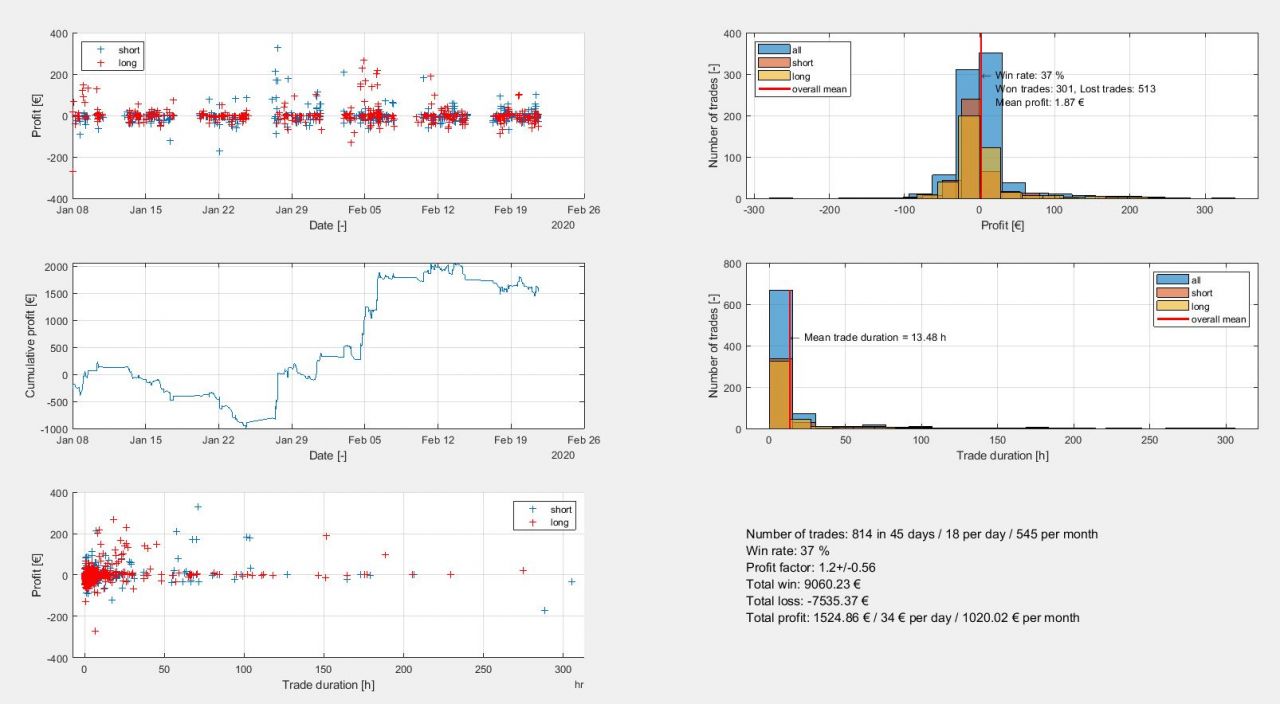1280x704 pixels.
Task: Click the "Feb 05" tick label on cumulative profit plot
Action: tap(364, 439)
